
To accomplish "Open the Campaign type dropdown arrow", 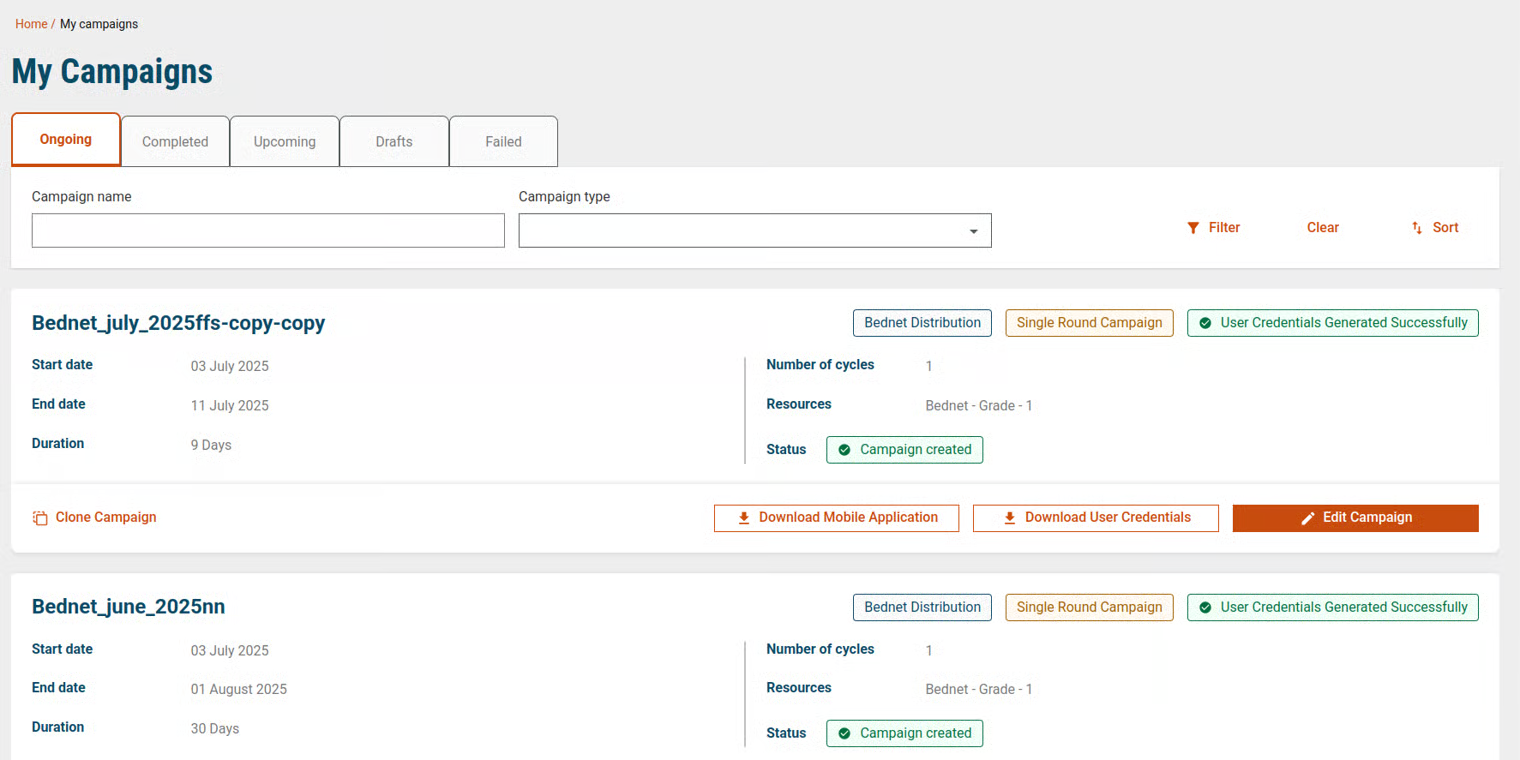I will point(973,231).
